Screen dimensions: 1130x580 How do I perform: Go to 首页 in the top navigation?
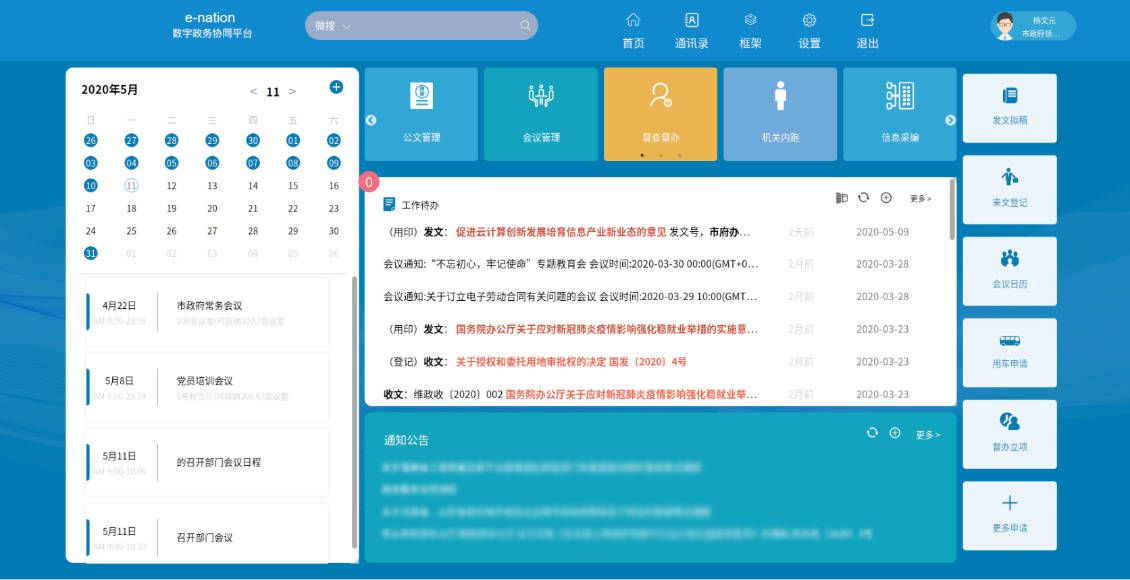[633, 31]
